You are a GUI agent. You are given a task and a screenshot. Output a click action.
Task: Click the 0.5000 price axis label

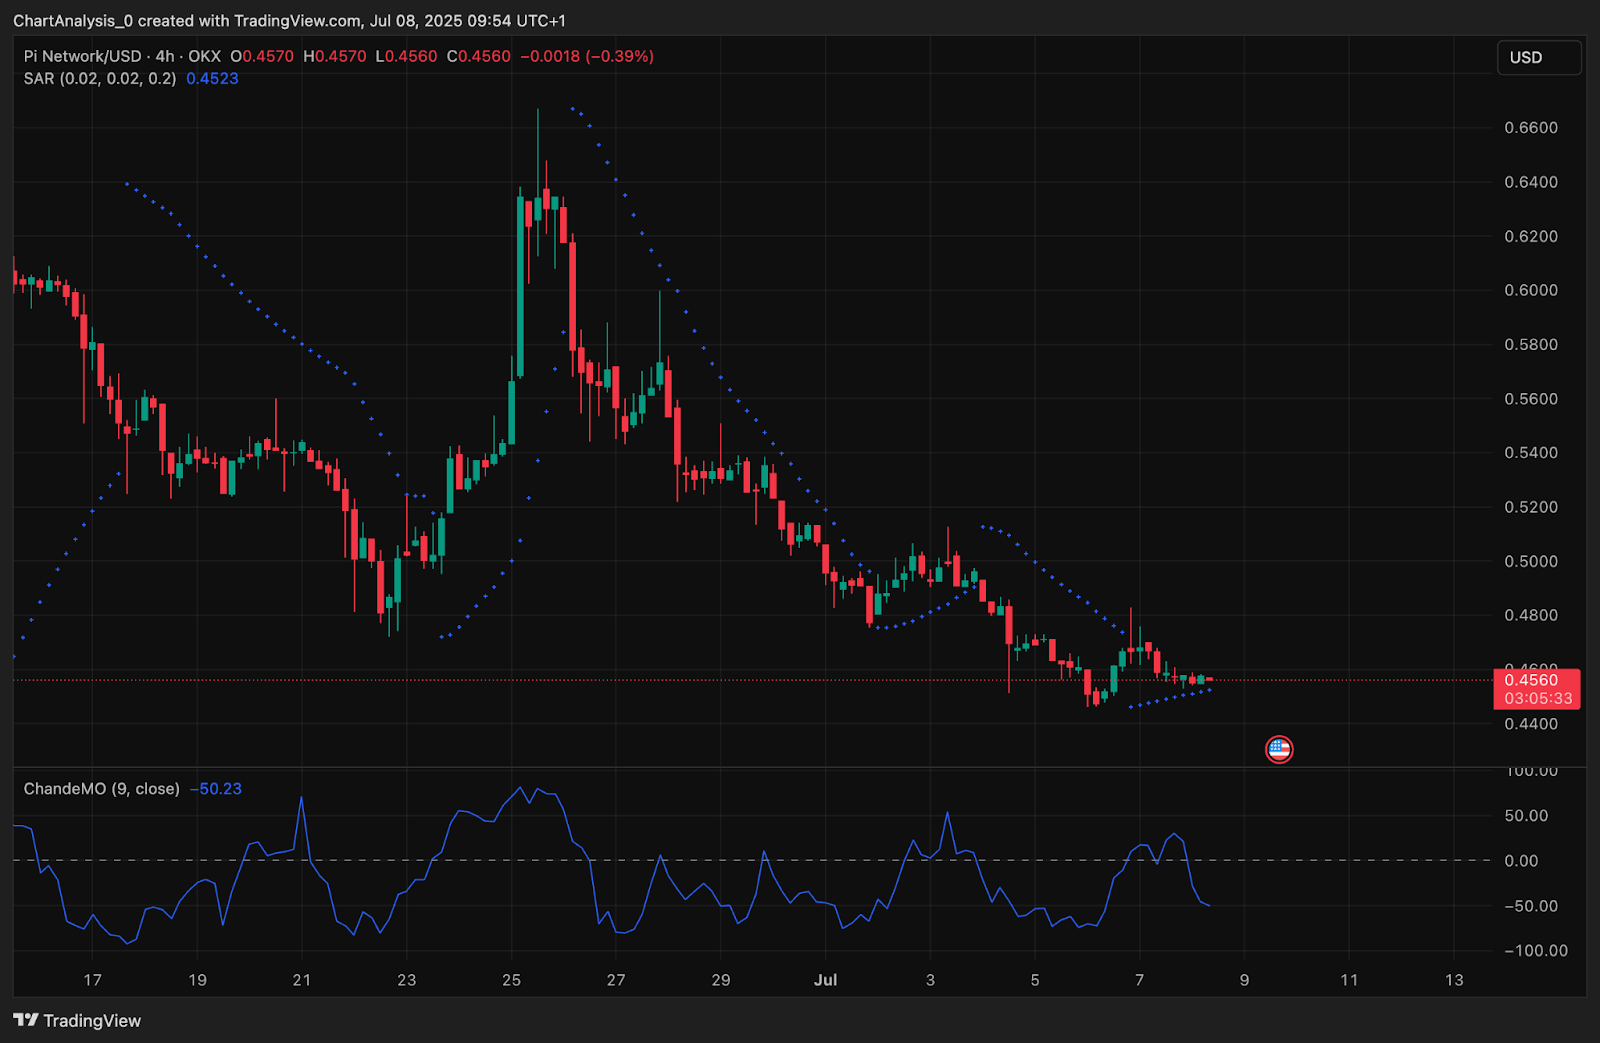pyautogui.click(x=1531, y=561)
